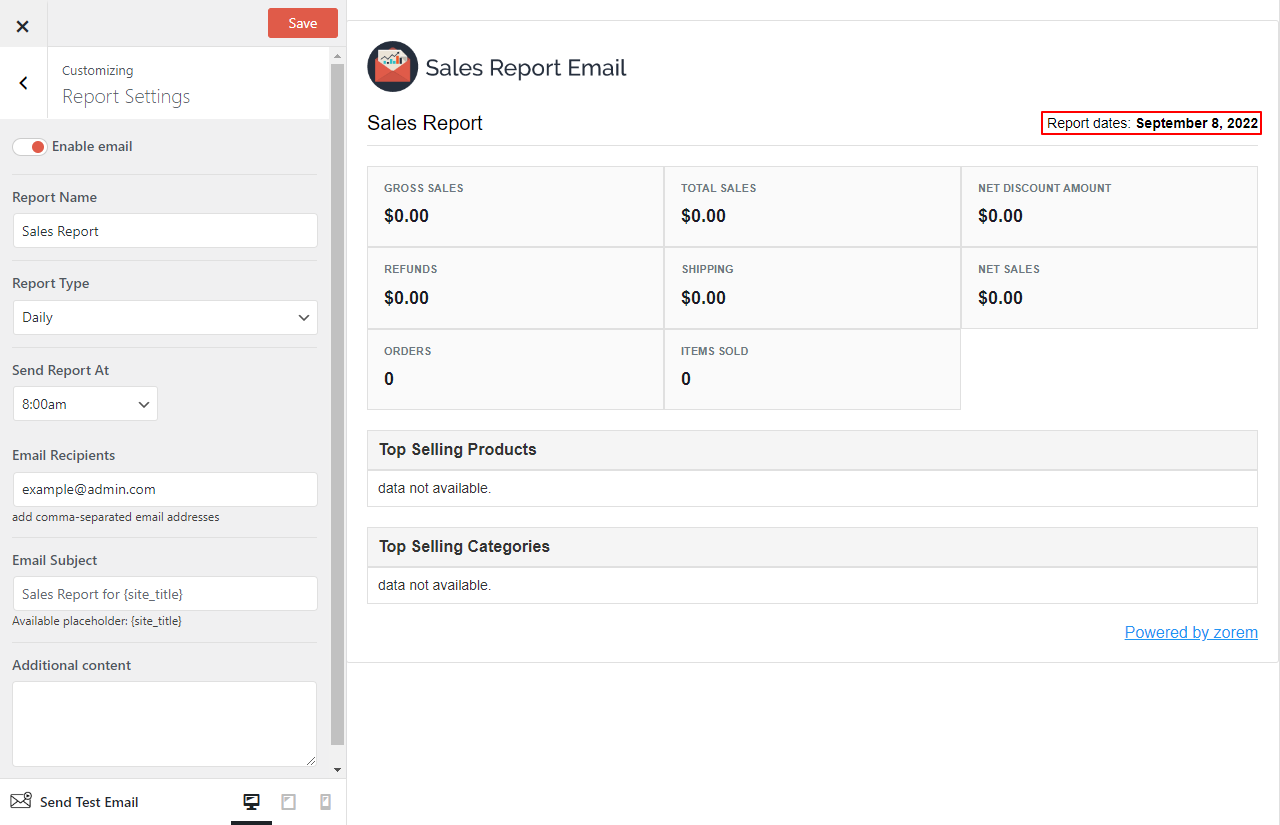Open the Powered by zorem link

pyautogui.click(x=1191, y=632)
